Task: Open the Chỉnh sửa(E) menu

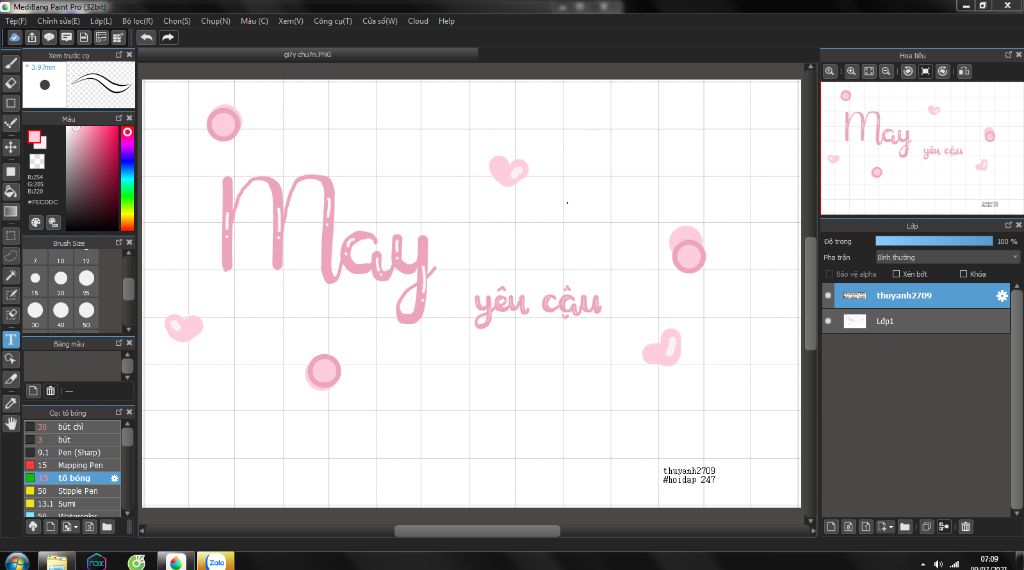Action: pyautogui.click(x=58, y=21)
